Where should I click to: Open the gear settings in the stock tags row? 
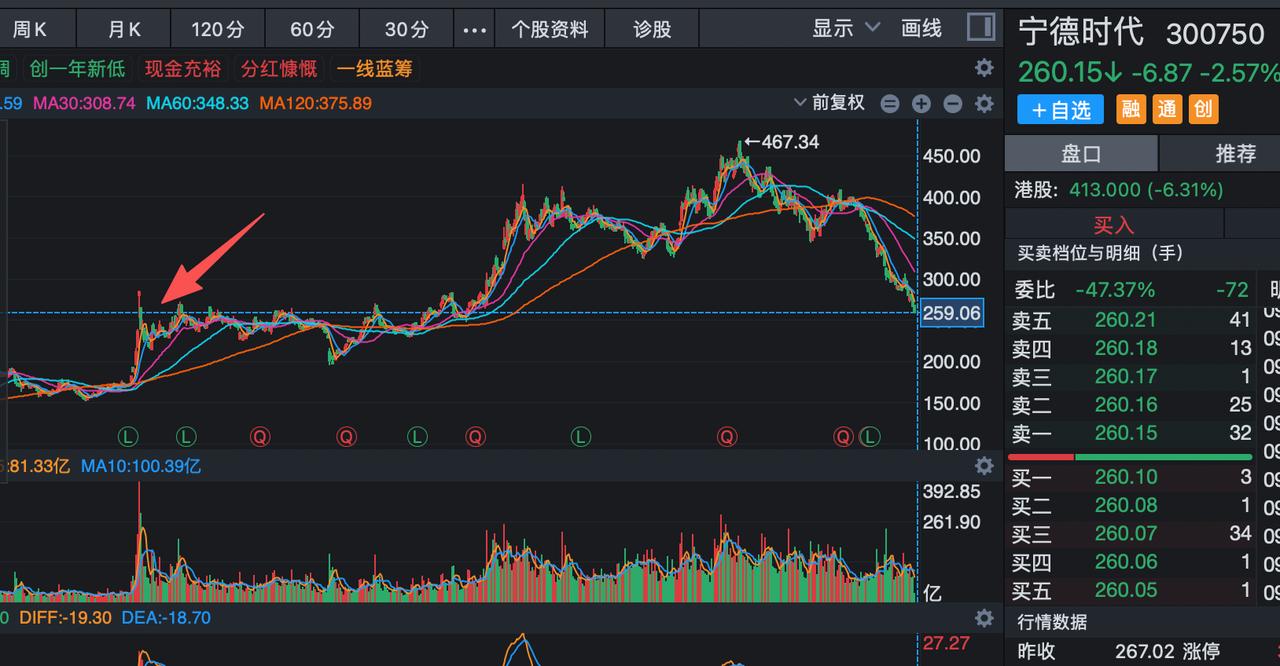(984, 68)
